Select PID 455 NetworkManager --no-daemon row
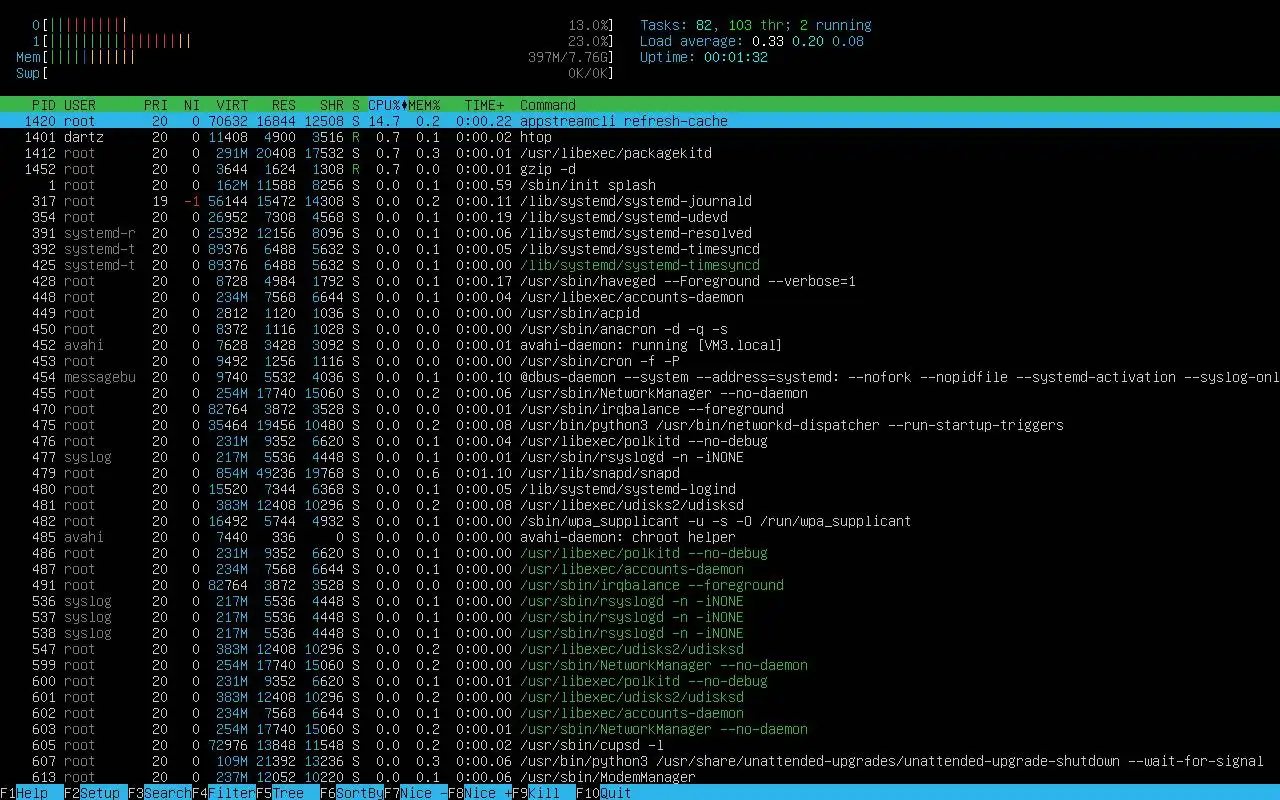This screenshot has width=1280, height=800. point(640,393)
